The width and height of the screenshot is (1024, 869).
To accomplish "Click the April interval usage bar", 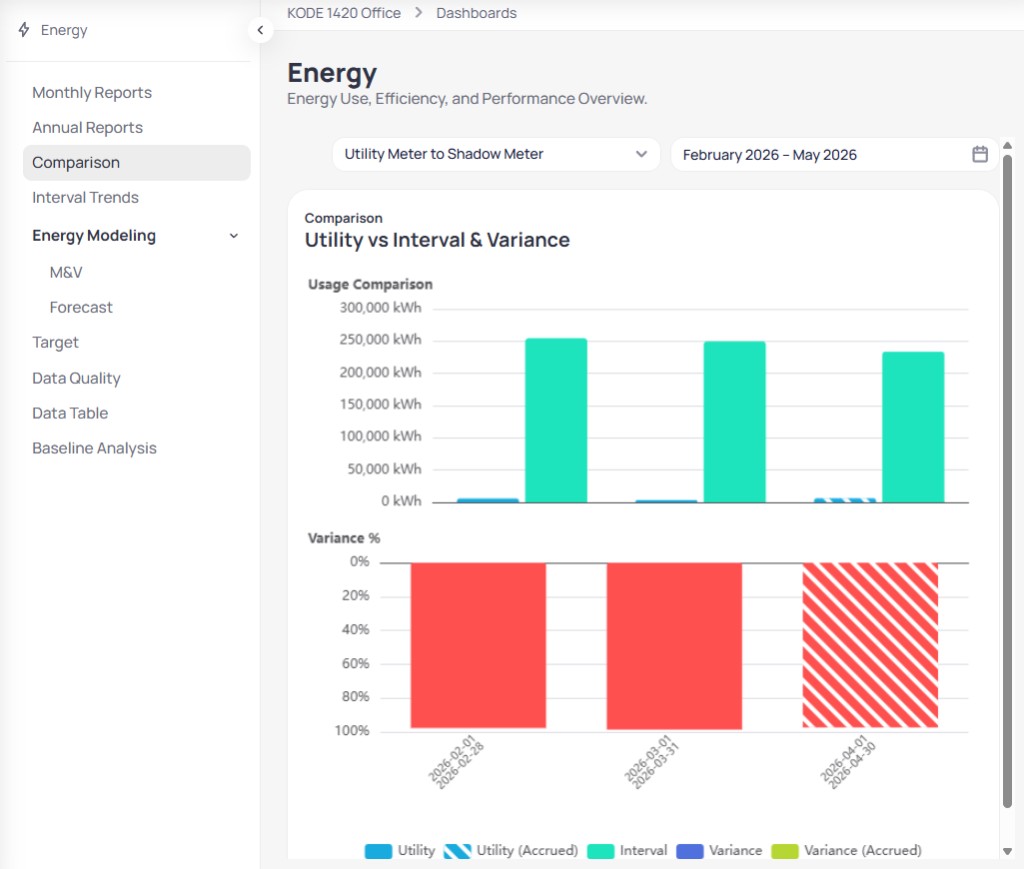I will (912, 427).
